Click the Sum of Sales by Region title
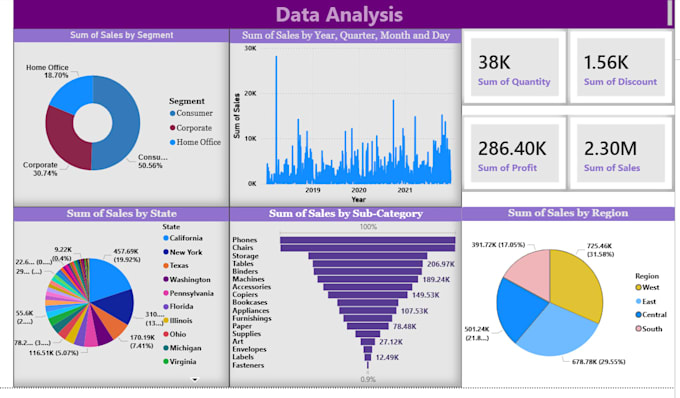 coord(568,213)
